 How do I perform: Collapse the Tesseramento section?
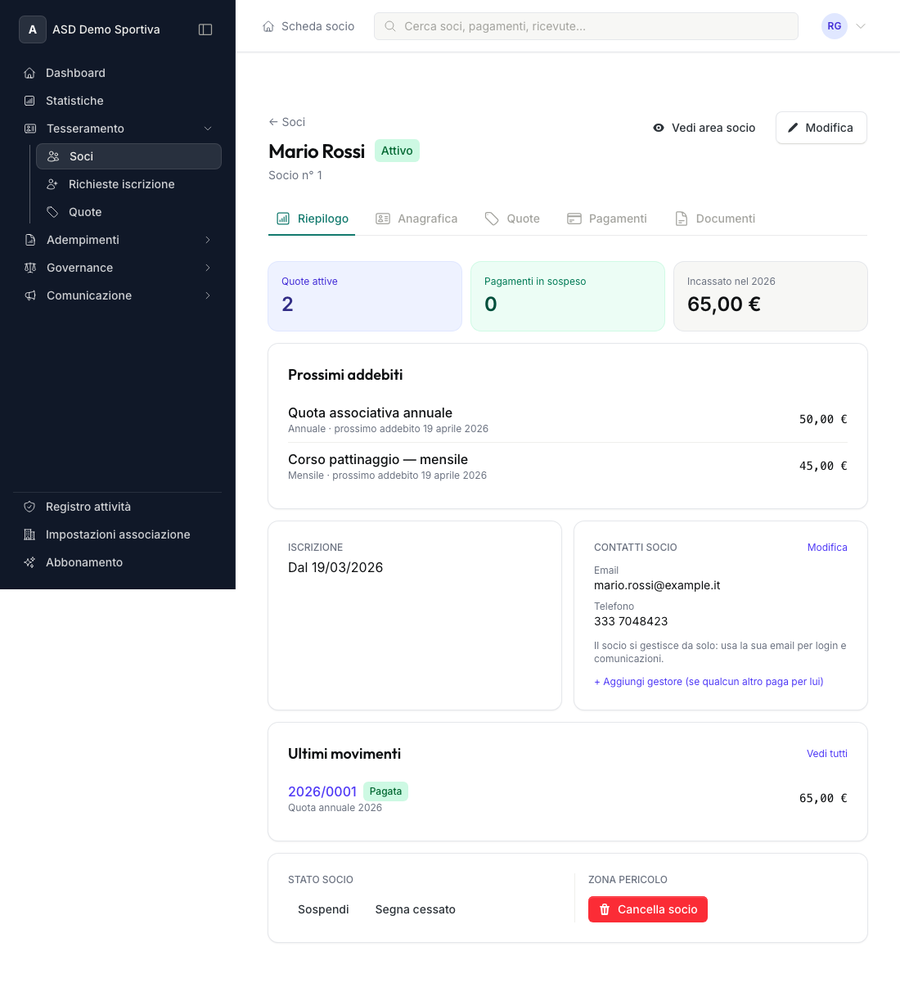click(x=208, y=129)
